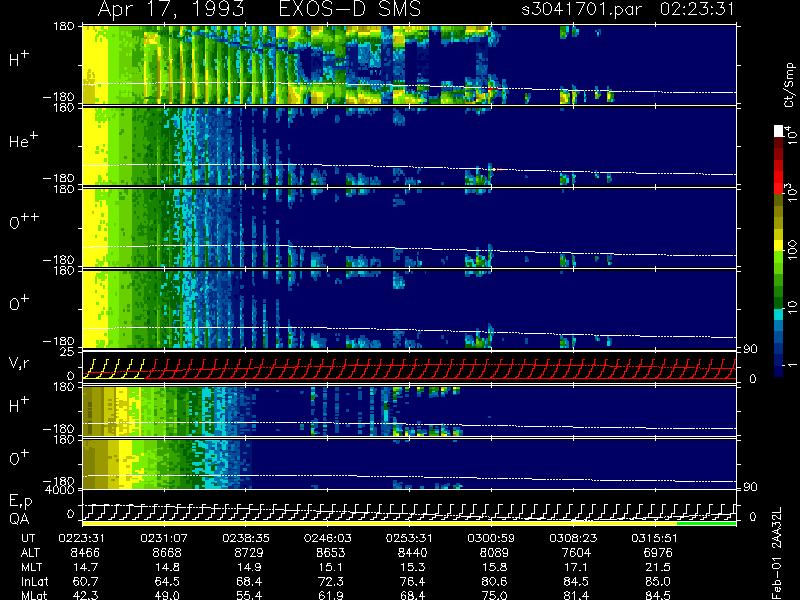Image resolution: width=800 pixels, height=600 pixels.
Task: Click the start time '02:23:31' in header
Action: coord(697,9)
